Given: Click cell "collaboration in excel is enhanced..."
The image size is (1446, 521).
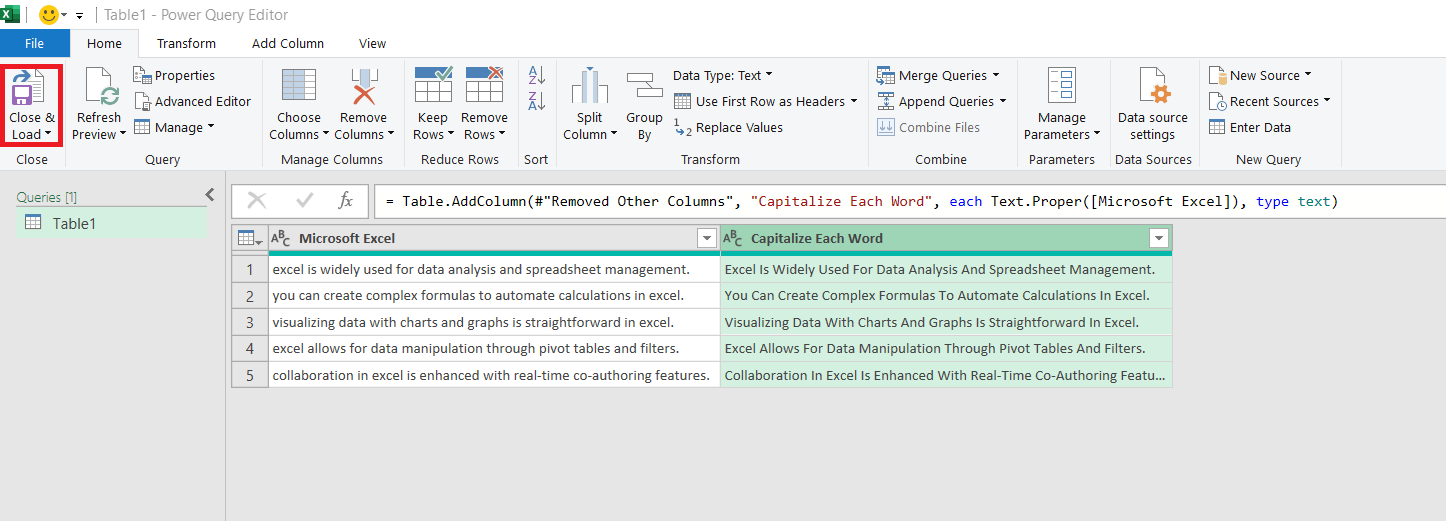Looking at the screenshot, I should coord(494,375).
